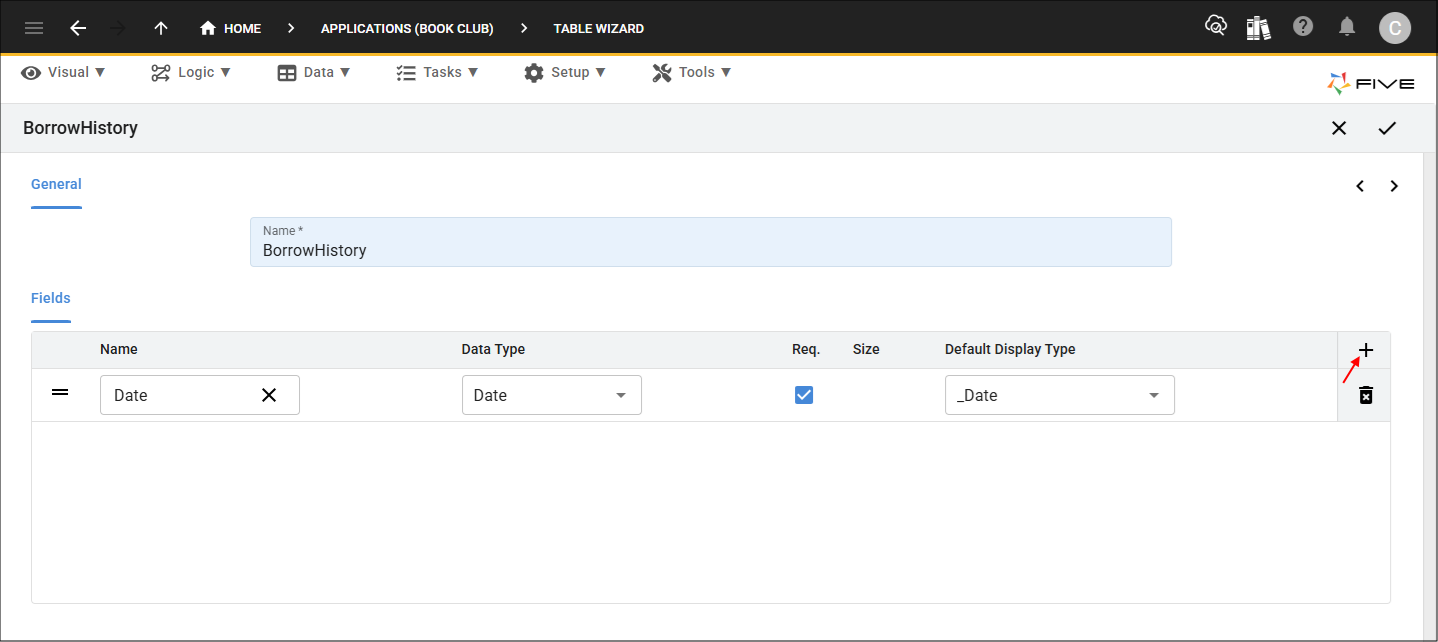1438x642 pixels.
Task: Click the up arrow navigation icon
Action: [x=161, y=28]
